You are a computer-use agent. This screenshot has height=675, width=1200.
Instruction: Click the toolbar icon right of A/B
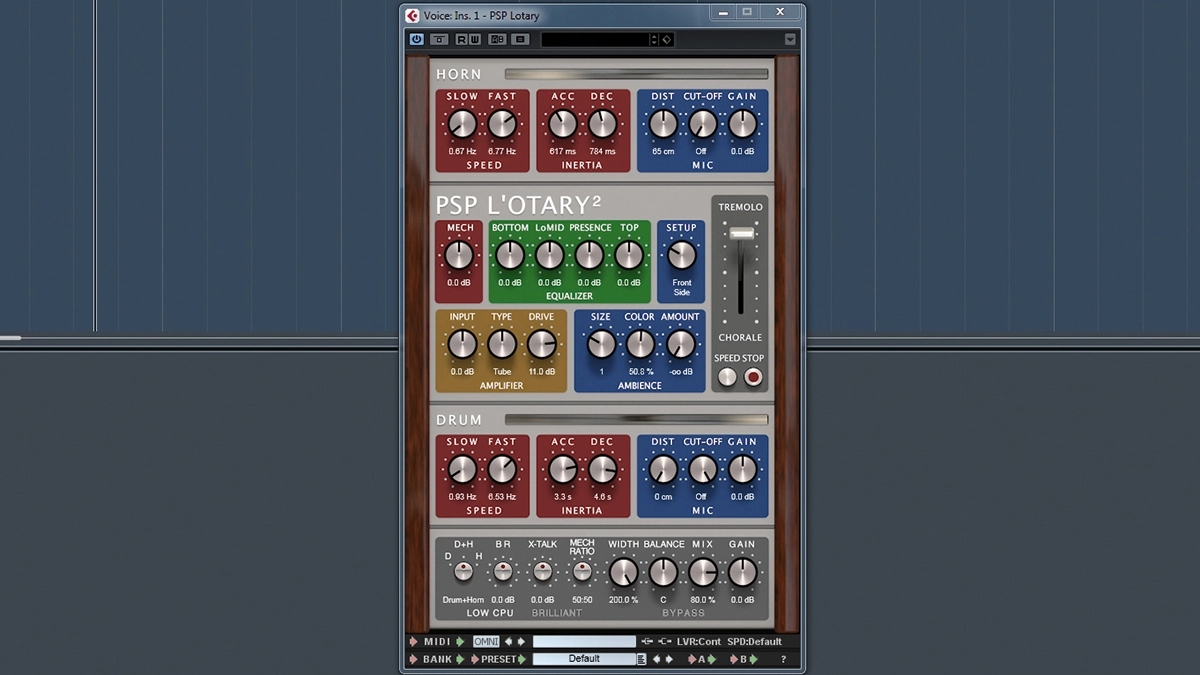[x=520, y=39]
